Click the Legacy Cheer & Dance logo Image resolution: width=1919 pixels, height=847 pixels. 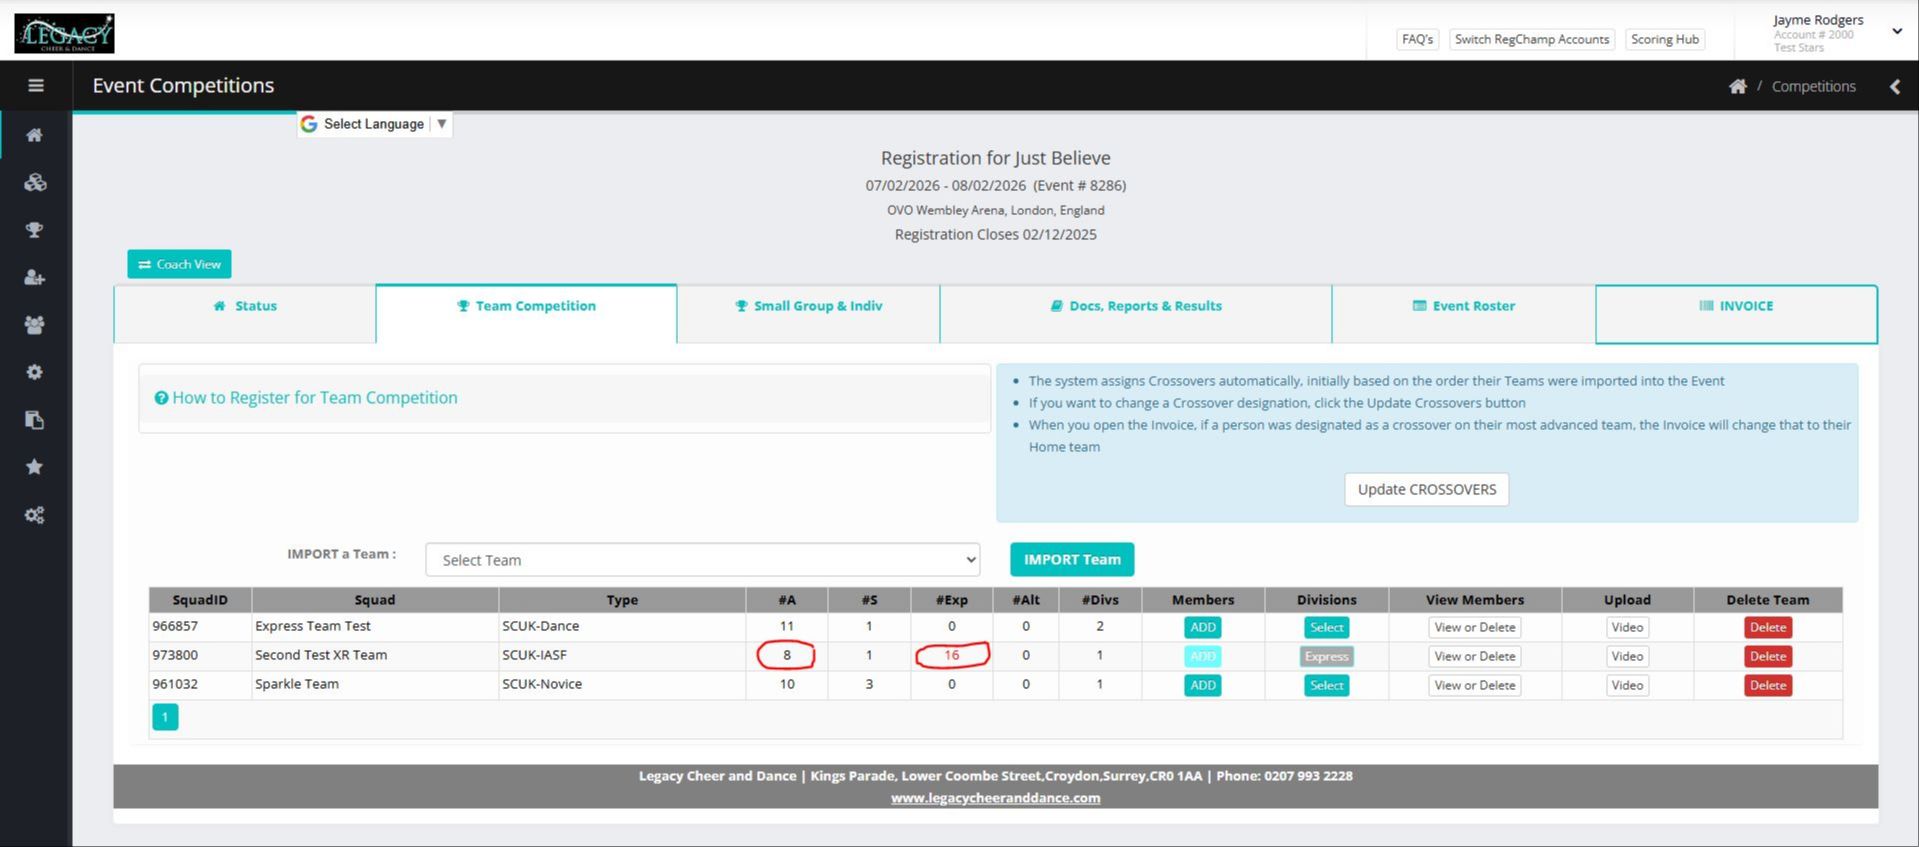pos(64,33)
